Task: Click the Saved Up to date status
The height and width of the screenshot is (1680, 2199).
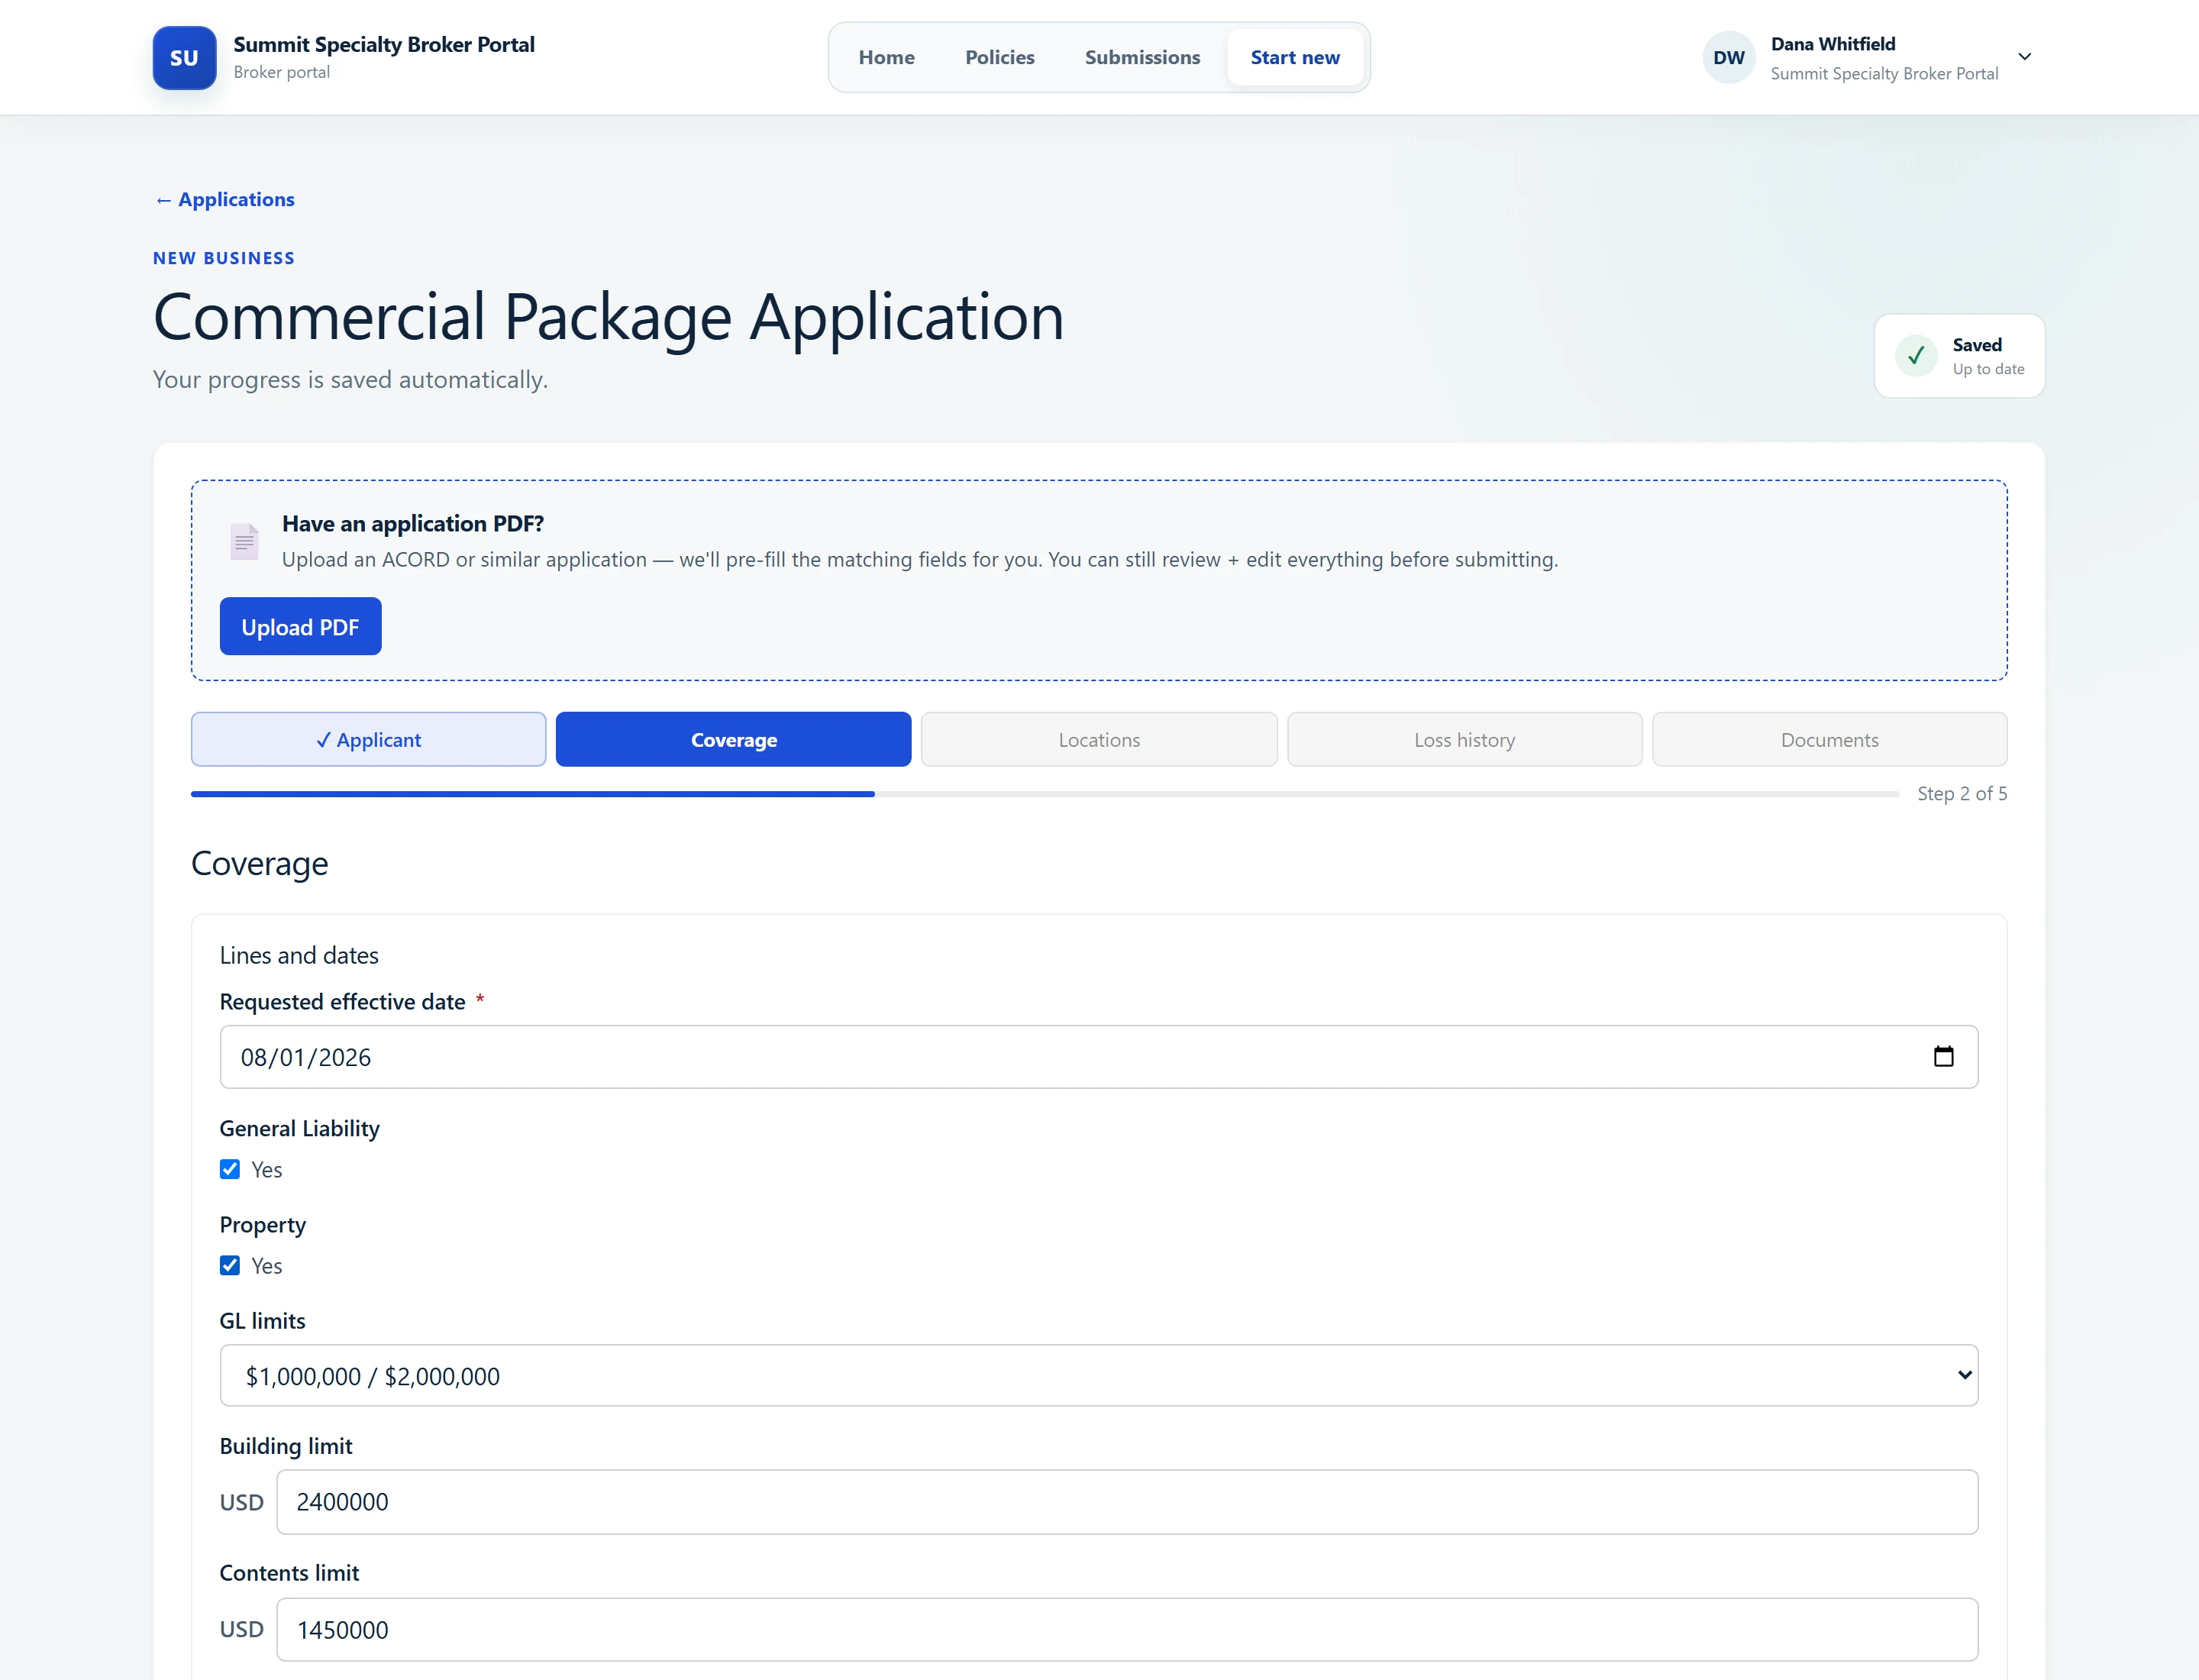Action: [1959, 356]
